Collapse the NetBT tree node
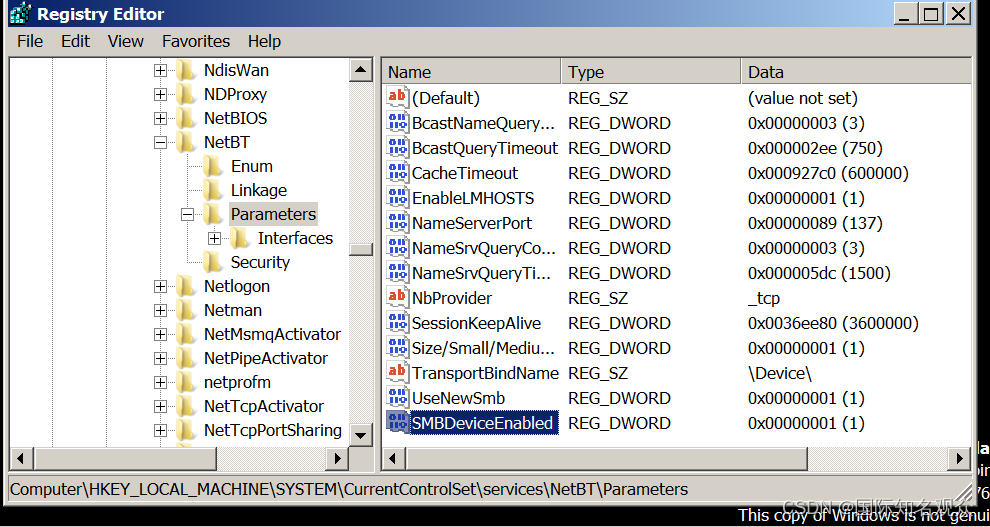Viewport: 990px width, 527px height. (x=160, y=143)
